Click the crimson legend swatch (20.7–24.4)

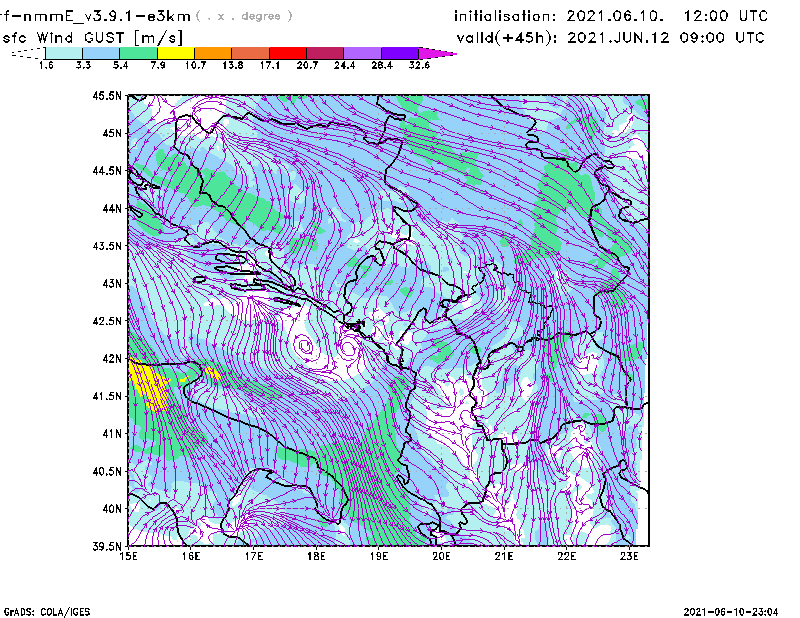tap(325, 53)
